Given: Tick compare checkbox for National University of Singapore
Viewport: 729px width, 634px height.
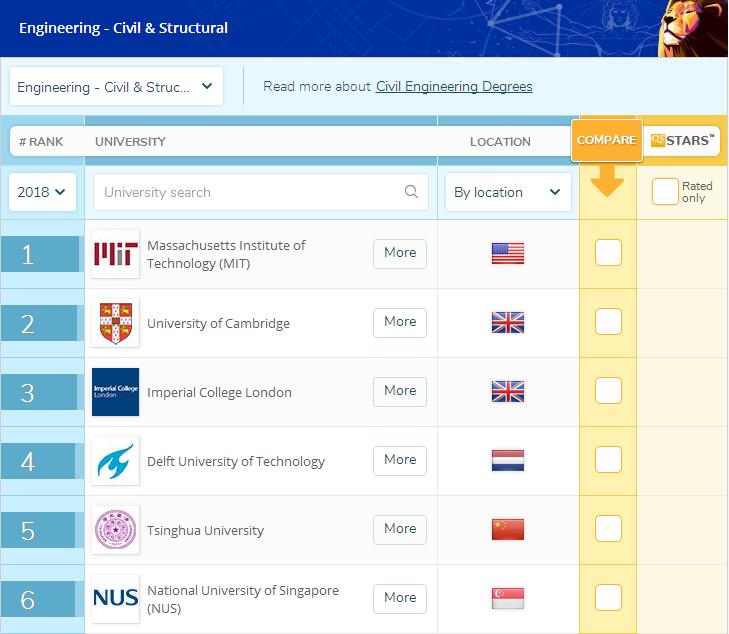Looking at the screenshot, I should coord(608,597).
